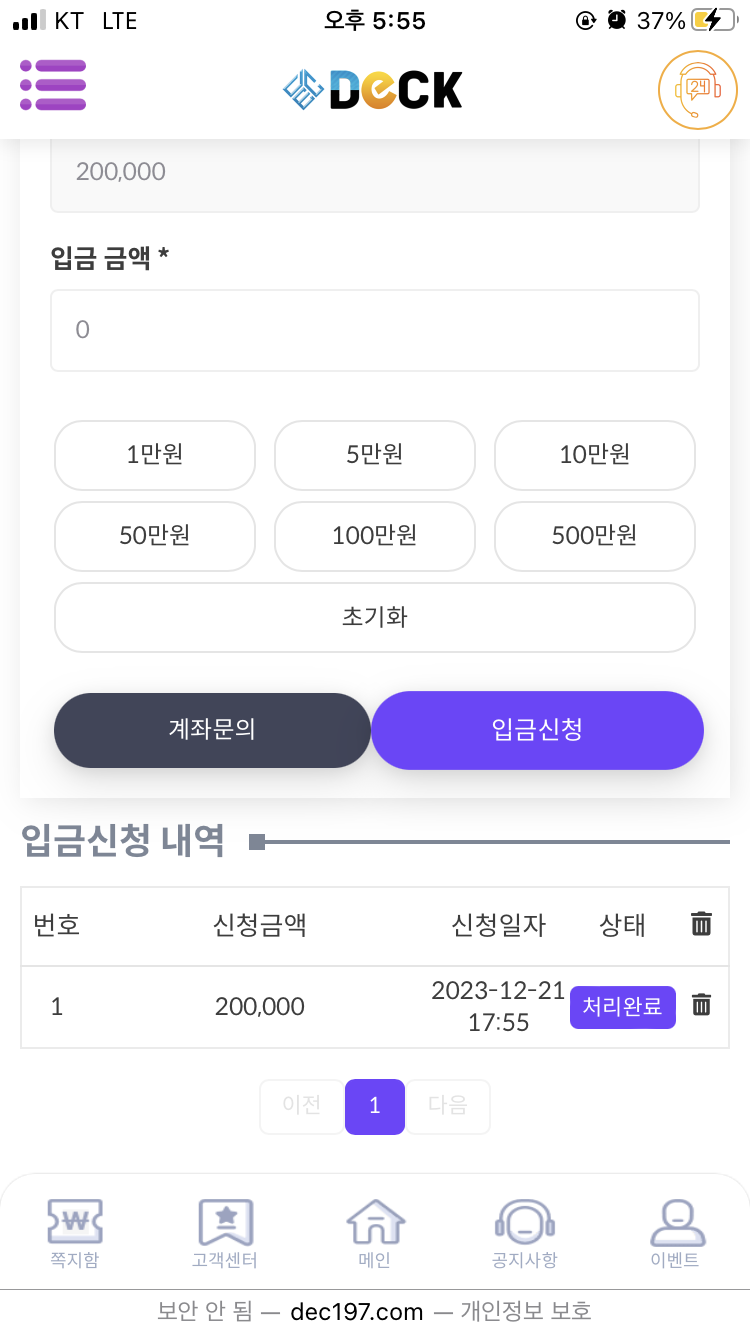Select the 50만원 amount button
750x1334 pixels.
pos(155,536)
